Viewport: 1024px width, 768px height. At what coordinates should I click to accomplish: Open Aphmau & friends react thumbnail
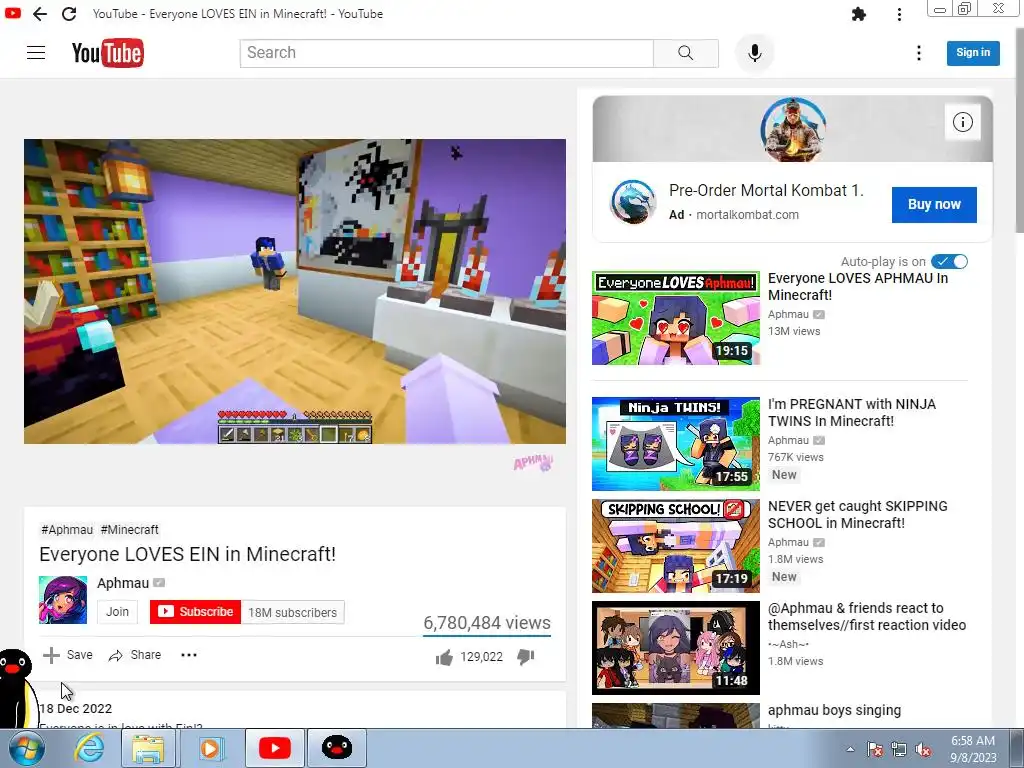[x=676, y=648]
